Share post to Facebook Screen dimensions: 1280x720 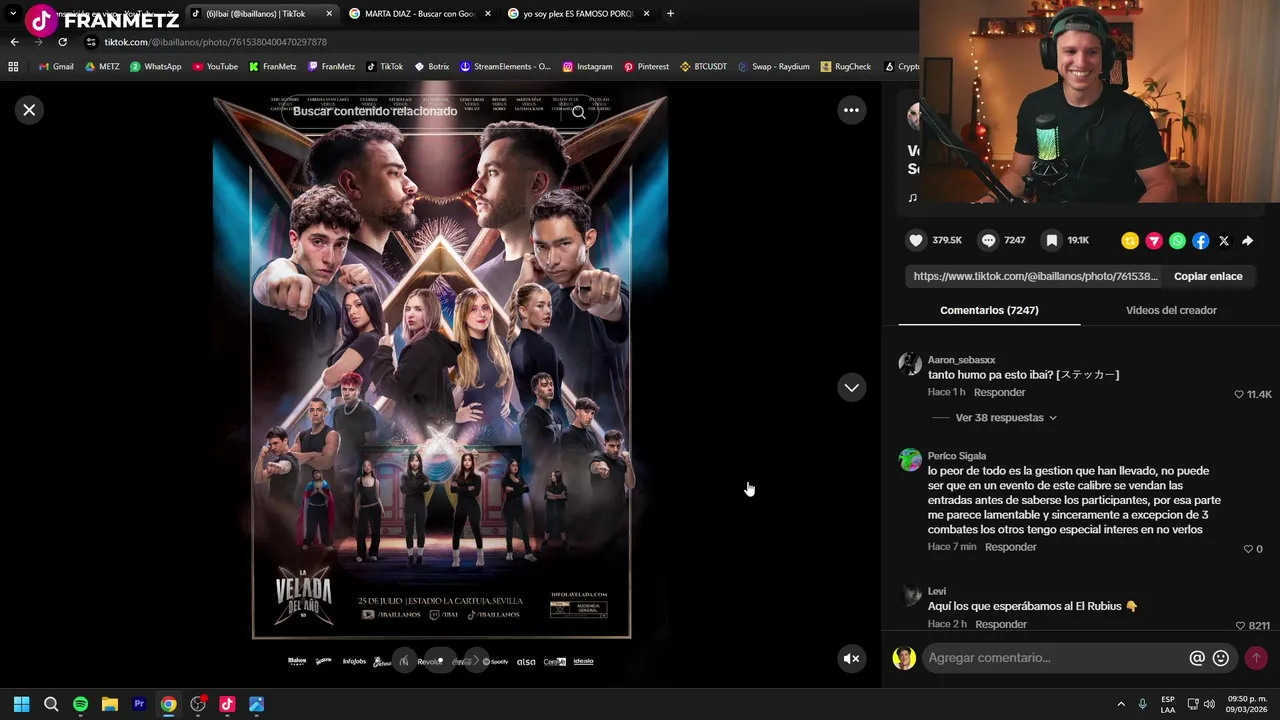click(1200, 241)
